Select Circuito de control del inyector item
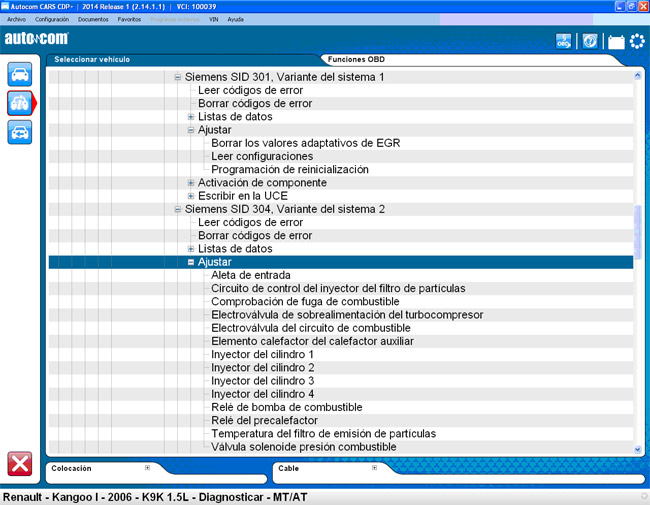Screen dimensions: 650x505 [338, 289]
